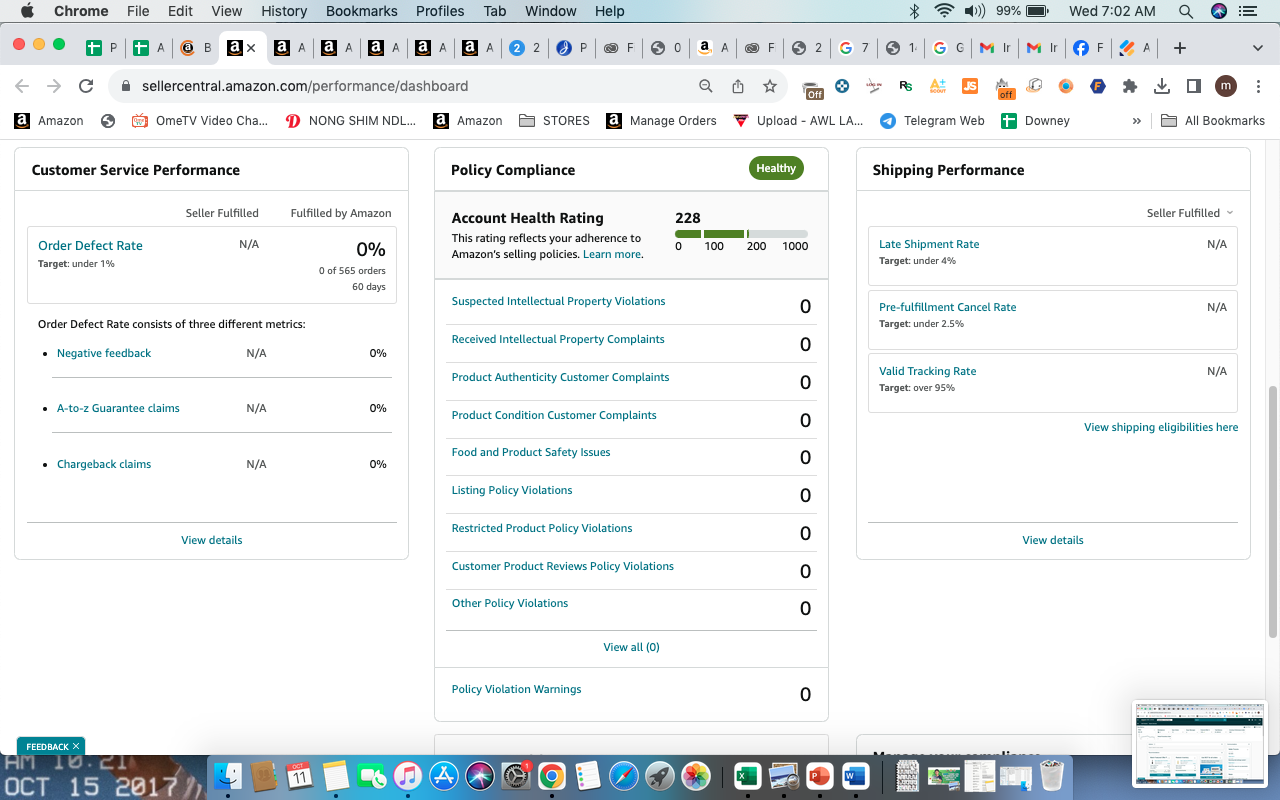This screenshot has width=1280, height=800.
Task: Open Calendar from the Dock
Action: (299, 776)
